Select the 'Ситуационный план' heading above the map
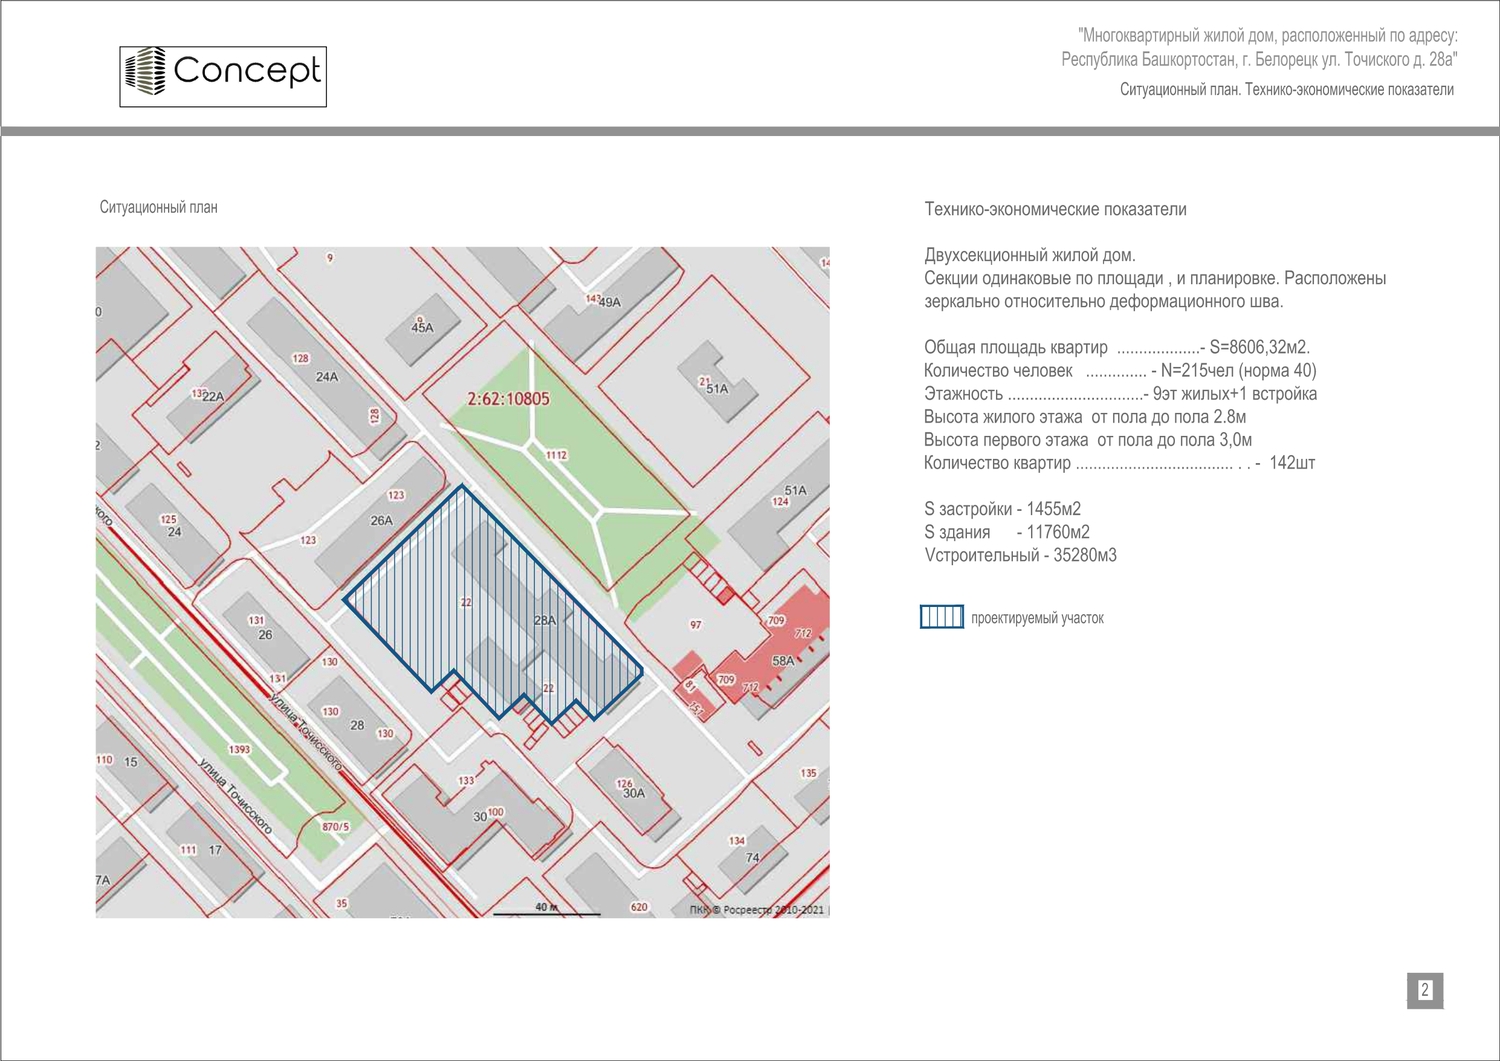1500x1061 pixels. tap(158, 207)
